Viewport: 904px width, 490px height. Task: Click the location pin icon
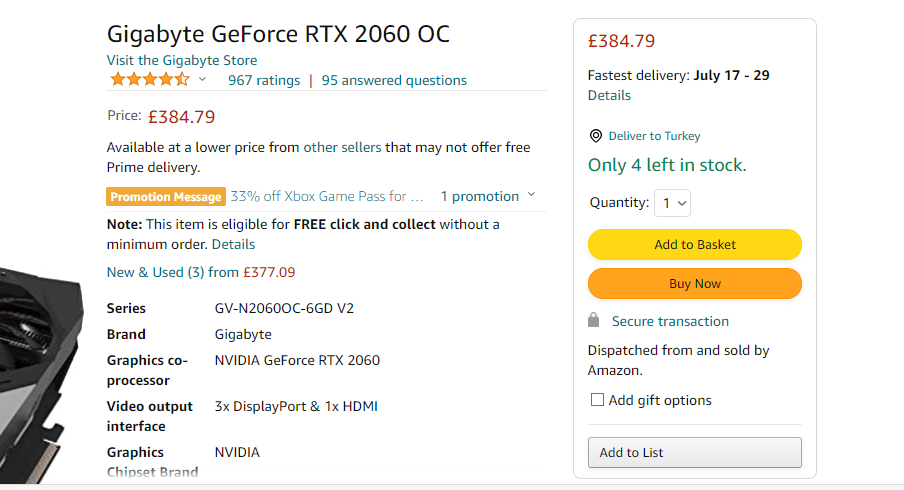596,136
